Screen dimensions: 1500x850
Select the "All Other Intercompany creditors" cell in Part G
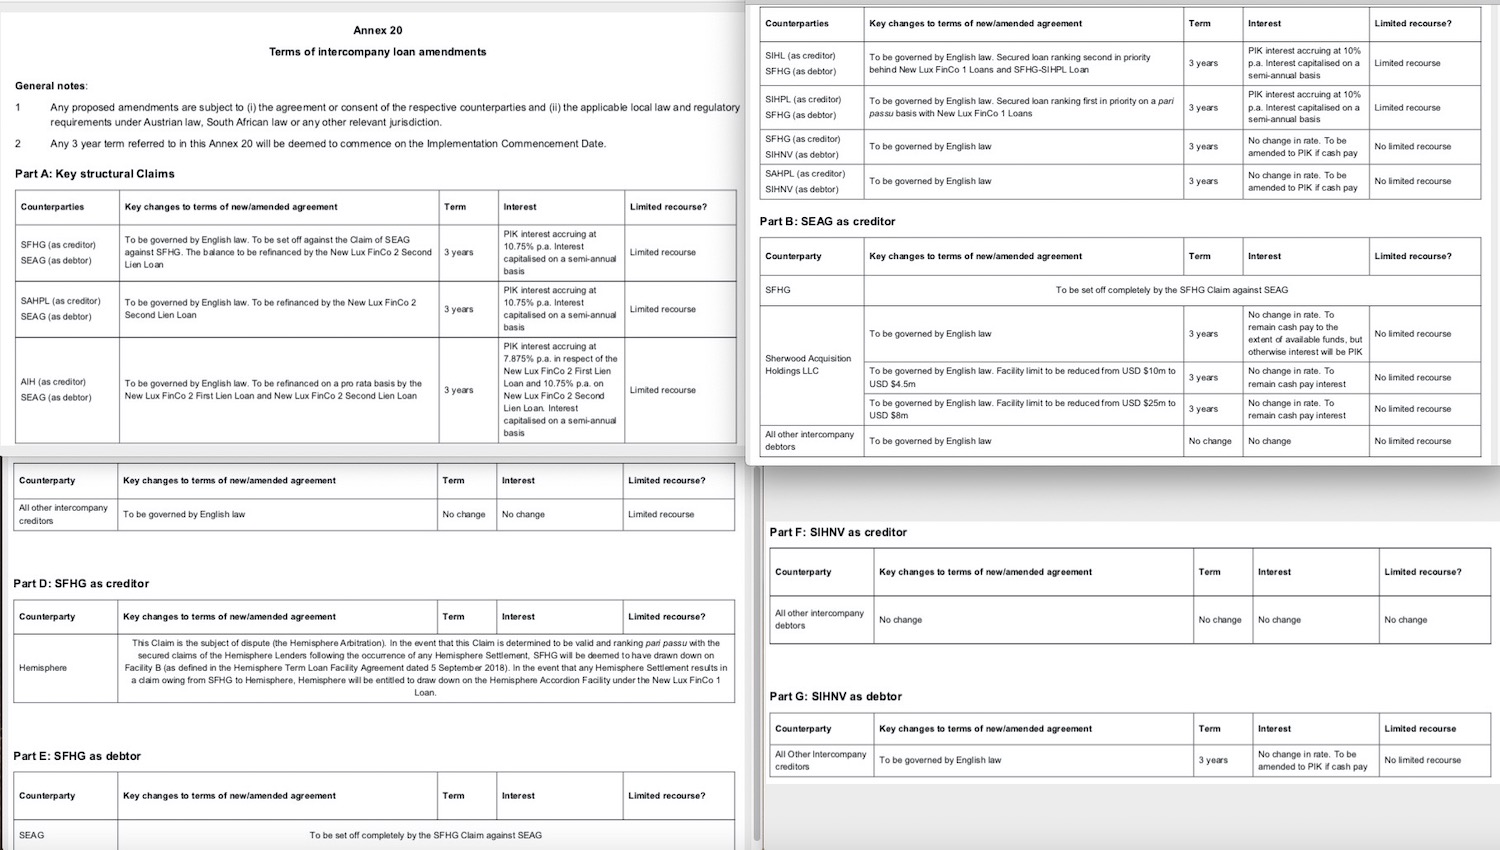click(821, 761)
